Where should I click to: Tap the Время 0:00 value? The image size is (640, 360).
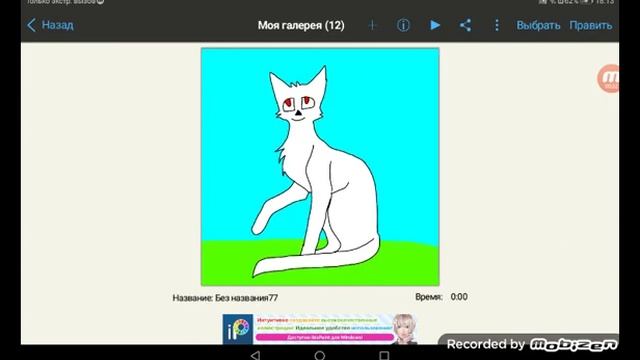pos(459,297)
